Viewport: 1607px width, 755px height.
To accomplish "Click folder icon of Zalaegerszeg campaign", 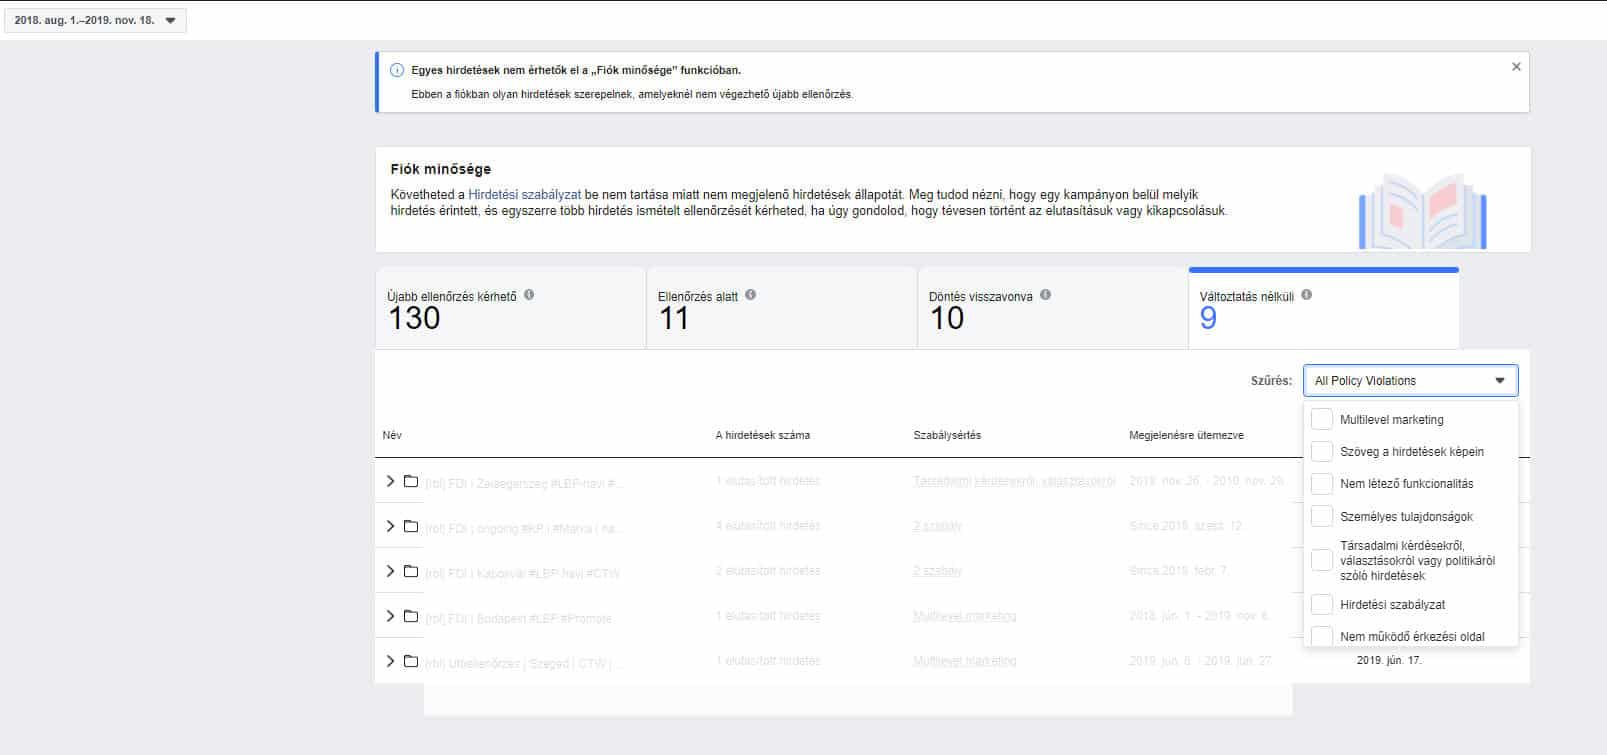I will (411, 481).
